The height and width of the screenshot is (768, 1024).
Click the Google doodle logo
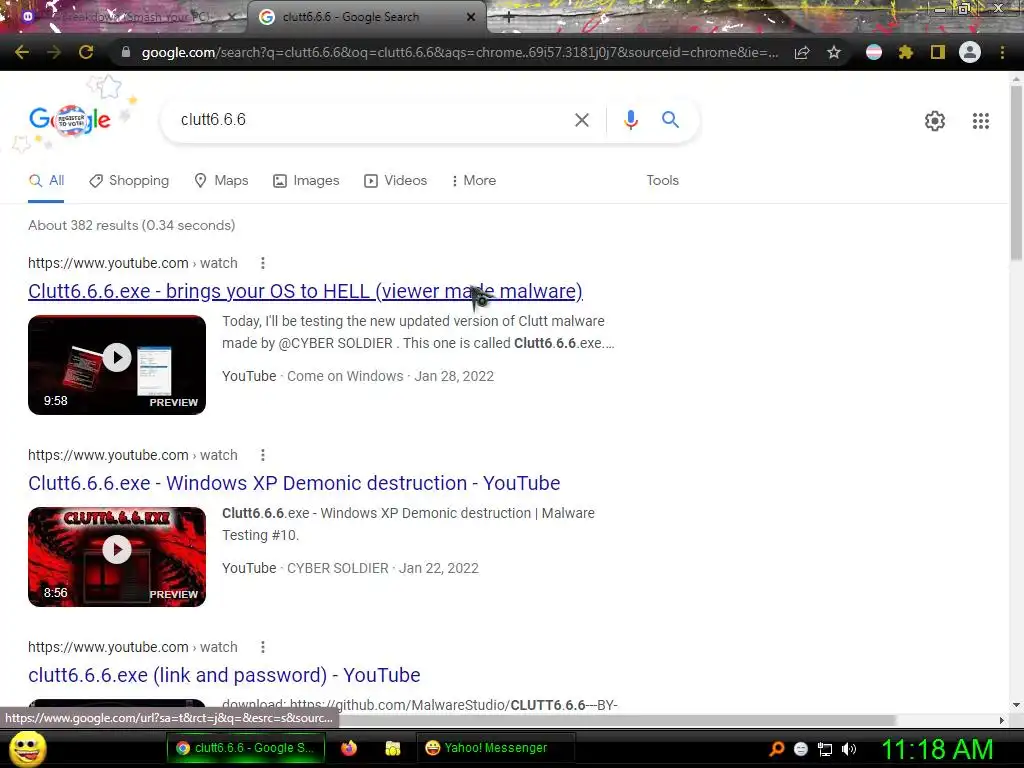pos(70,120)
